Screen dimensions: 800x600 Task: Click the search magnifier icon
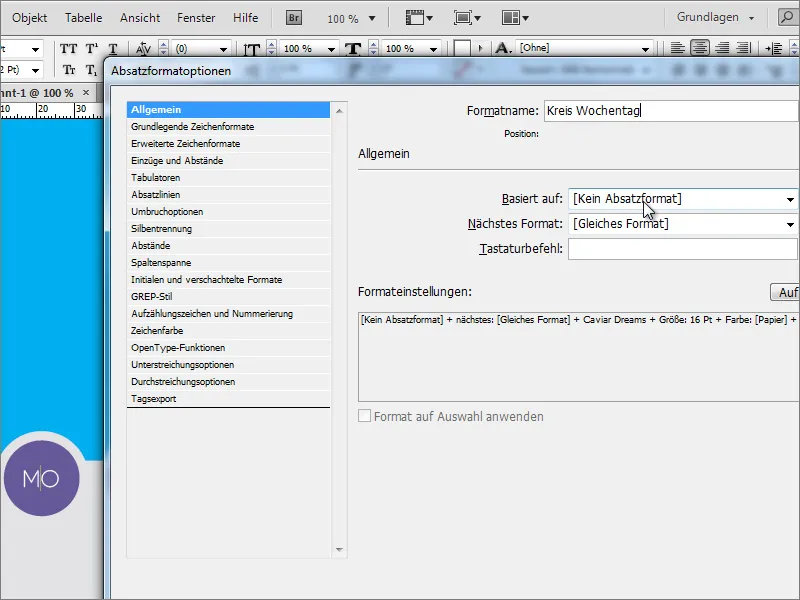(788, 17)
